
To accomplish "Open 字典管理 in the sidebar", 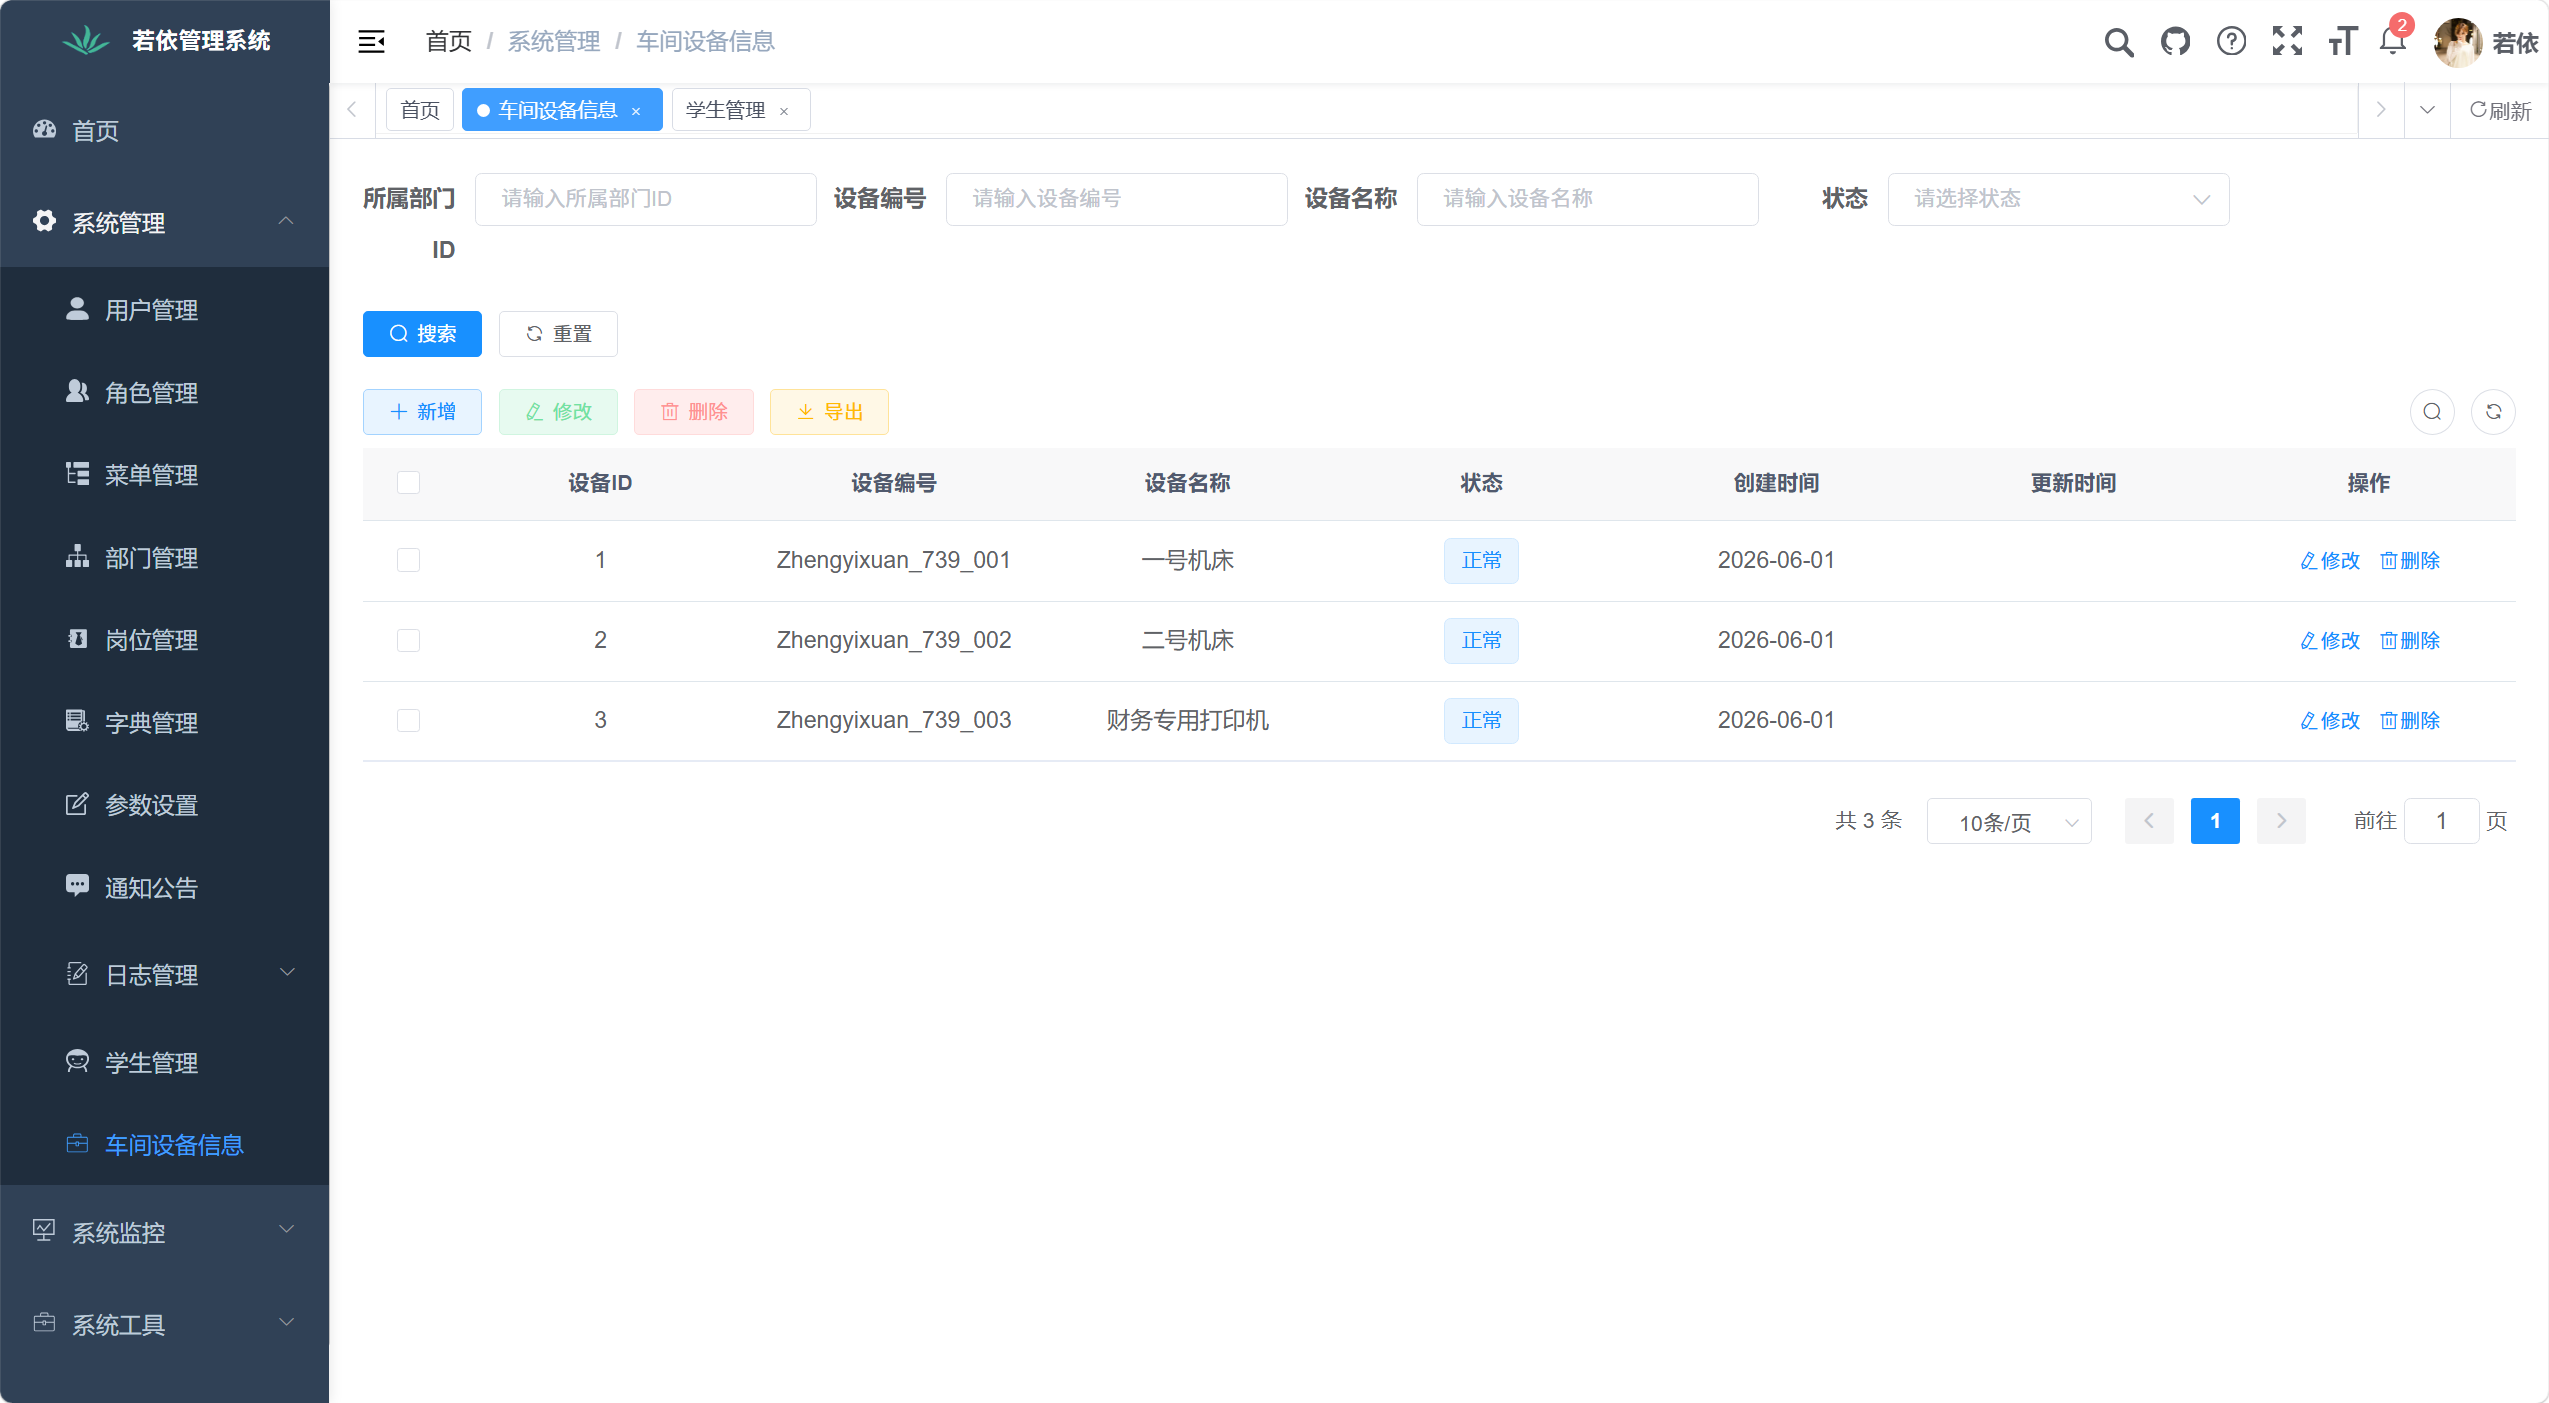I will pyautogui.click(x=165, y=723).
